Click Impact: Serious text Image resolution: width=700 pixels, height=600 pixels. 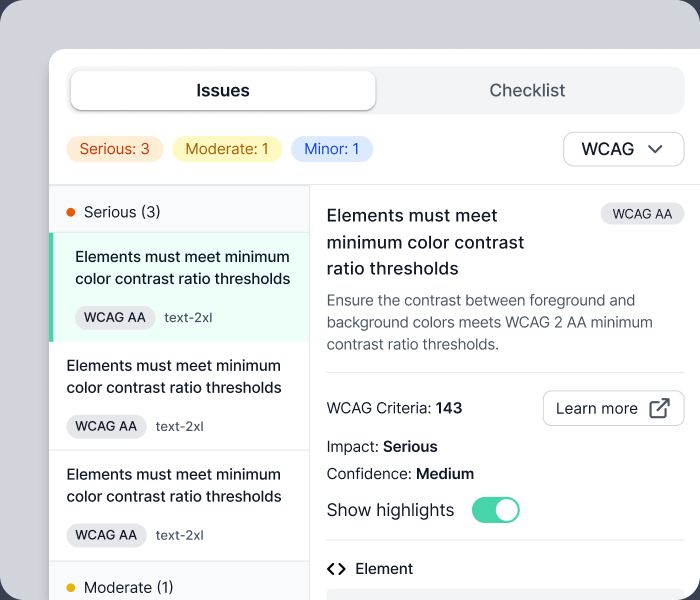click(382, 446)
